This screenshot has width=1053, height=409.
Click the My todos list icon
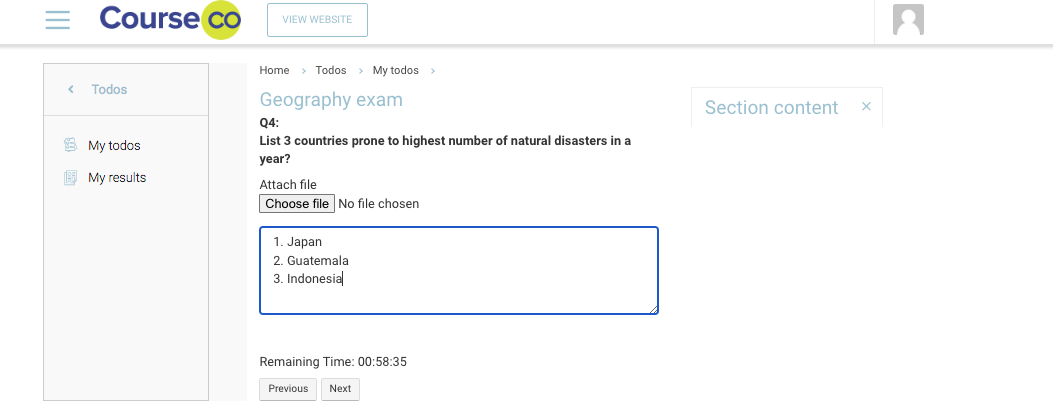click(70, 145)
